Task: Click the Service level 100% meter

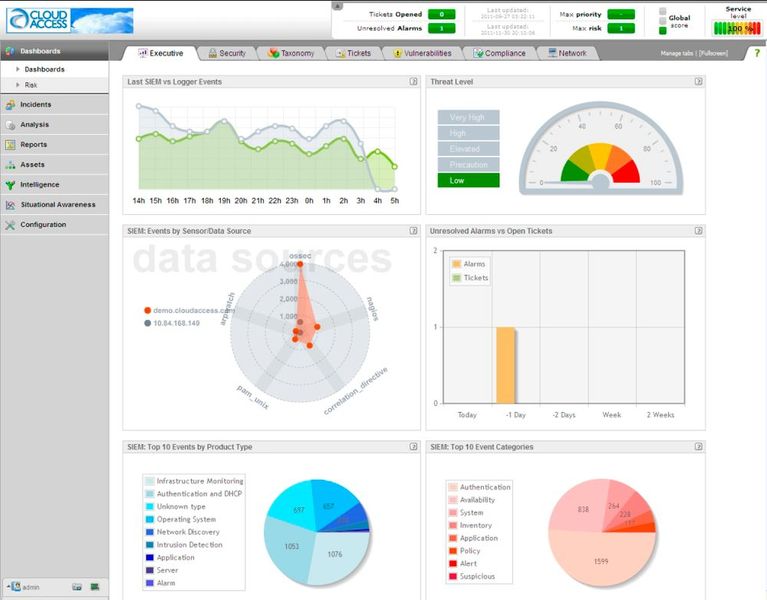Action: point(737,28)
